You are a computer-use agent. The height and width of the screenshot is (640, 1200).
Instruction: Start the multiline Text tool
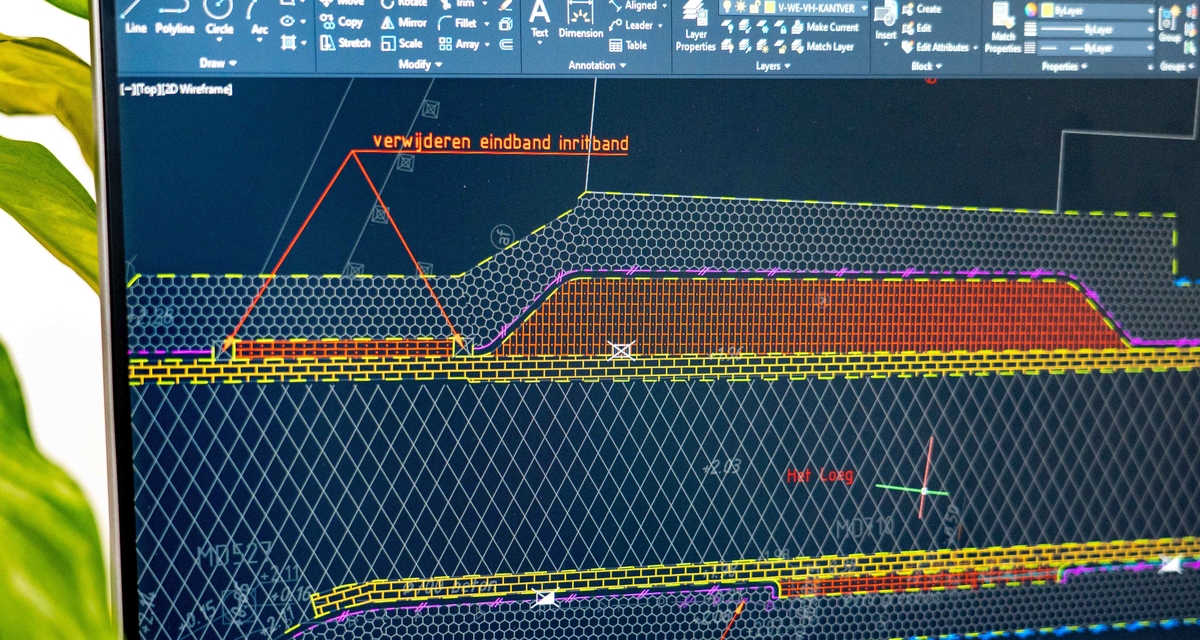tap(539, 21)
